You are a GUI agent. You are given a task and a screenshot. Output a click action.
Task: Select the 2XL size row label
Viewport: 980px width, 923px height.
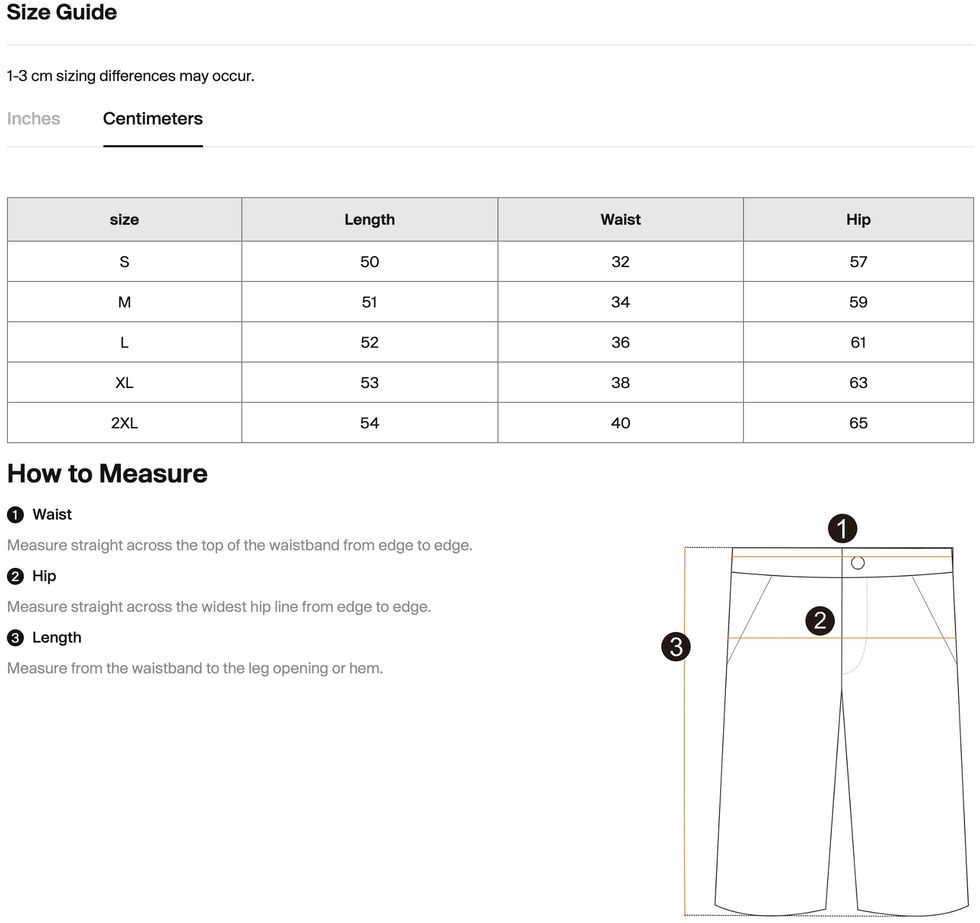(124, 423)
